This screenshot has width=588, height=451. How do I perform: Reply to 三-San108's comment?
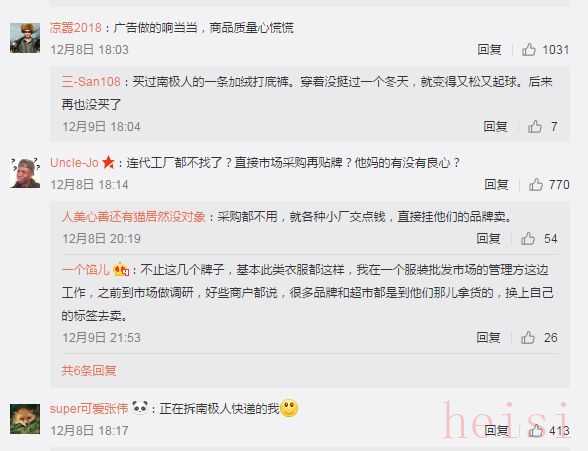(x=495, y=126)
